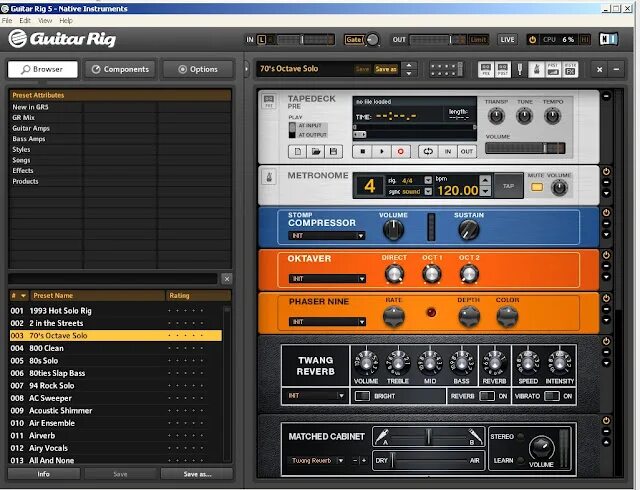Open a file with the Tapedeck folder icon

click(x=316, y=151)
